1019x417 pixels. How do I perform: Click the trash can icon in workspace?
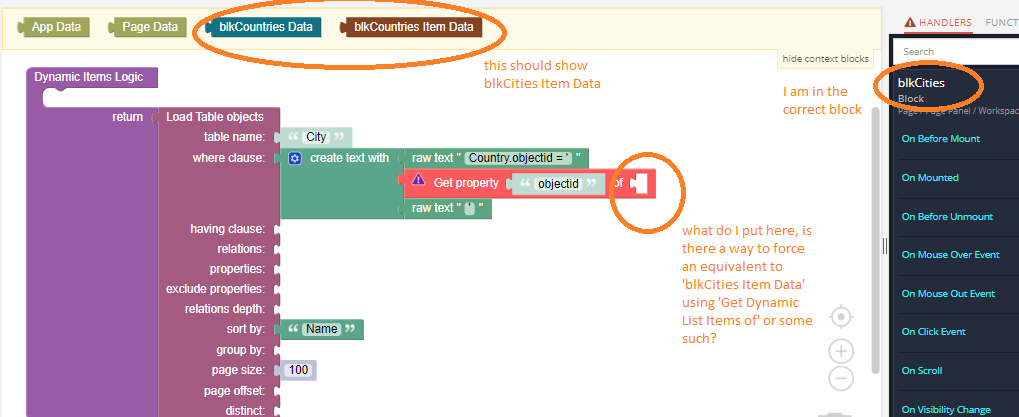click(832, 413)
